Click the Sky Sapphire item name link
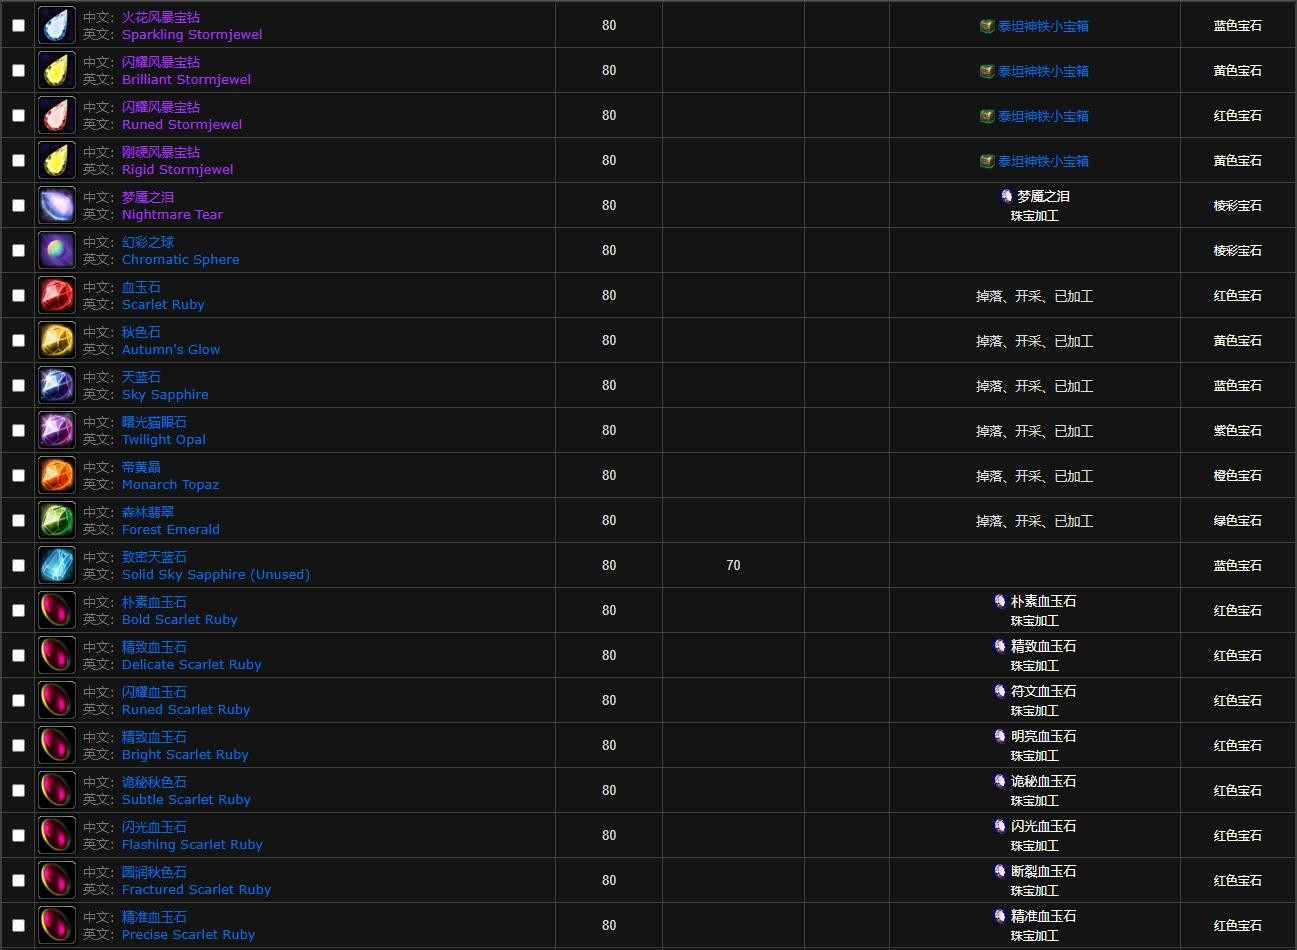1297x950 pixels. click(x=165, y=394)
